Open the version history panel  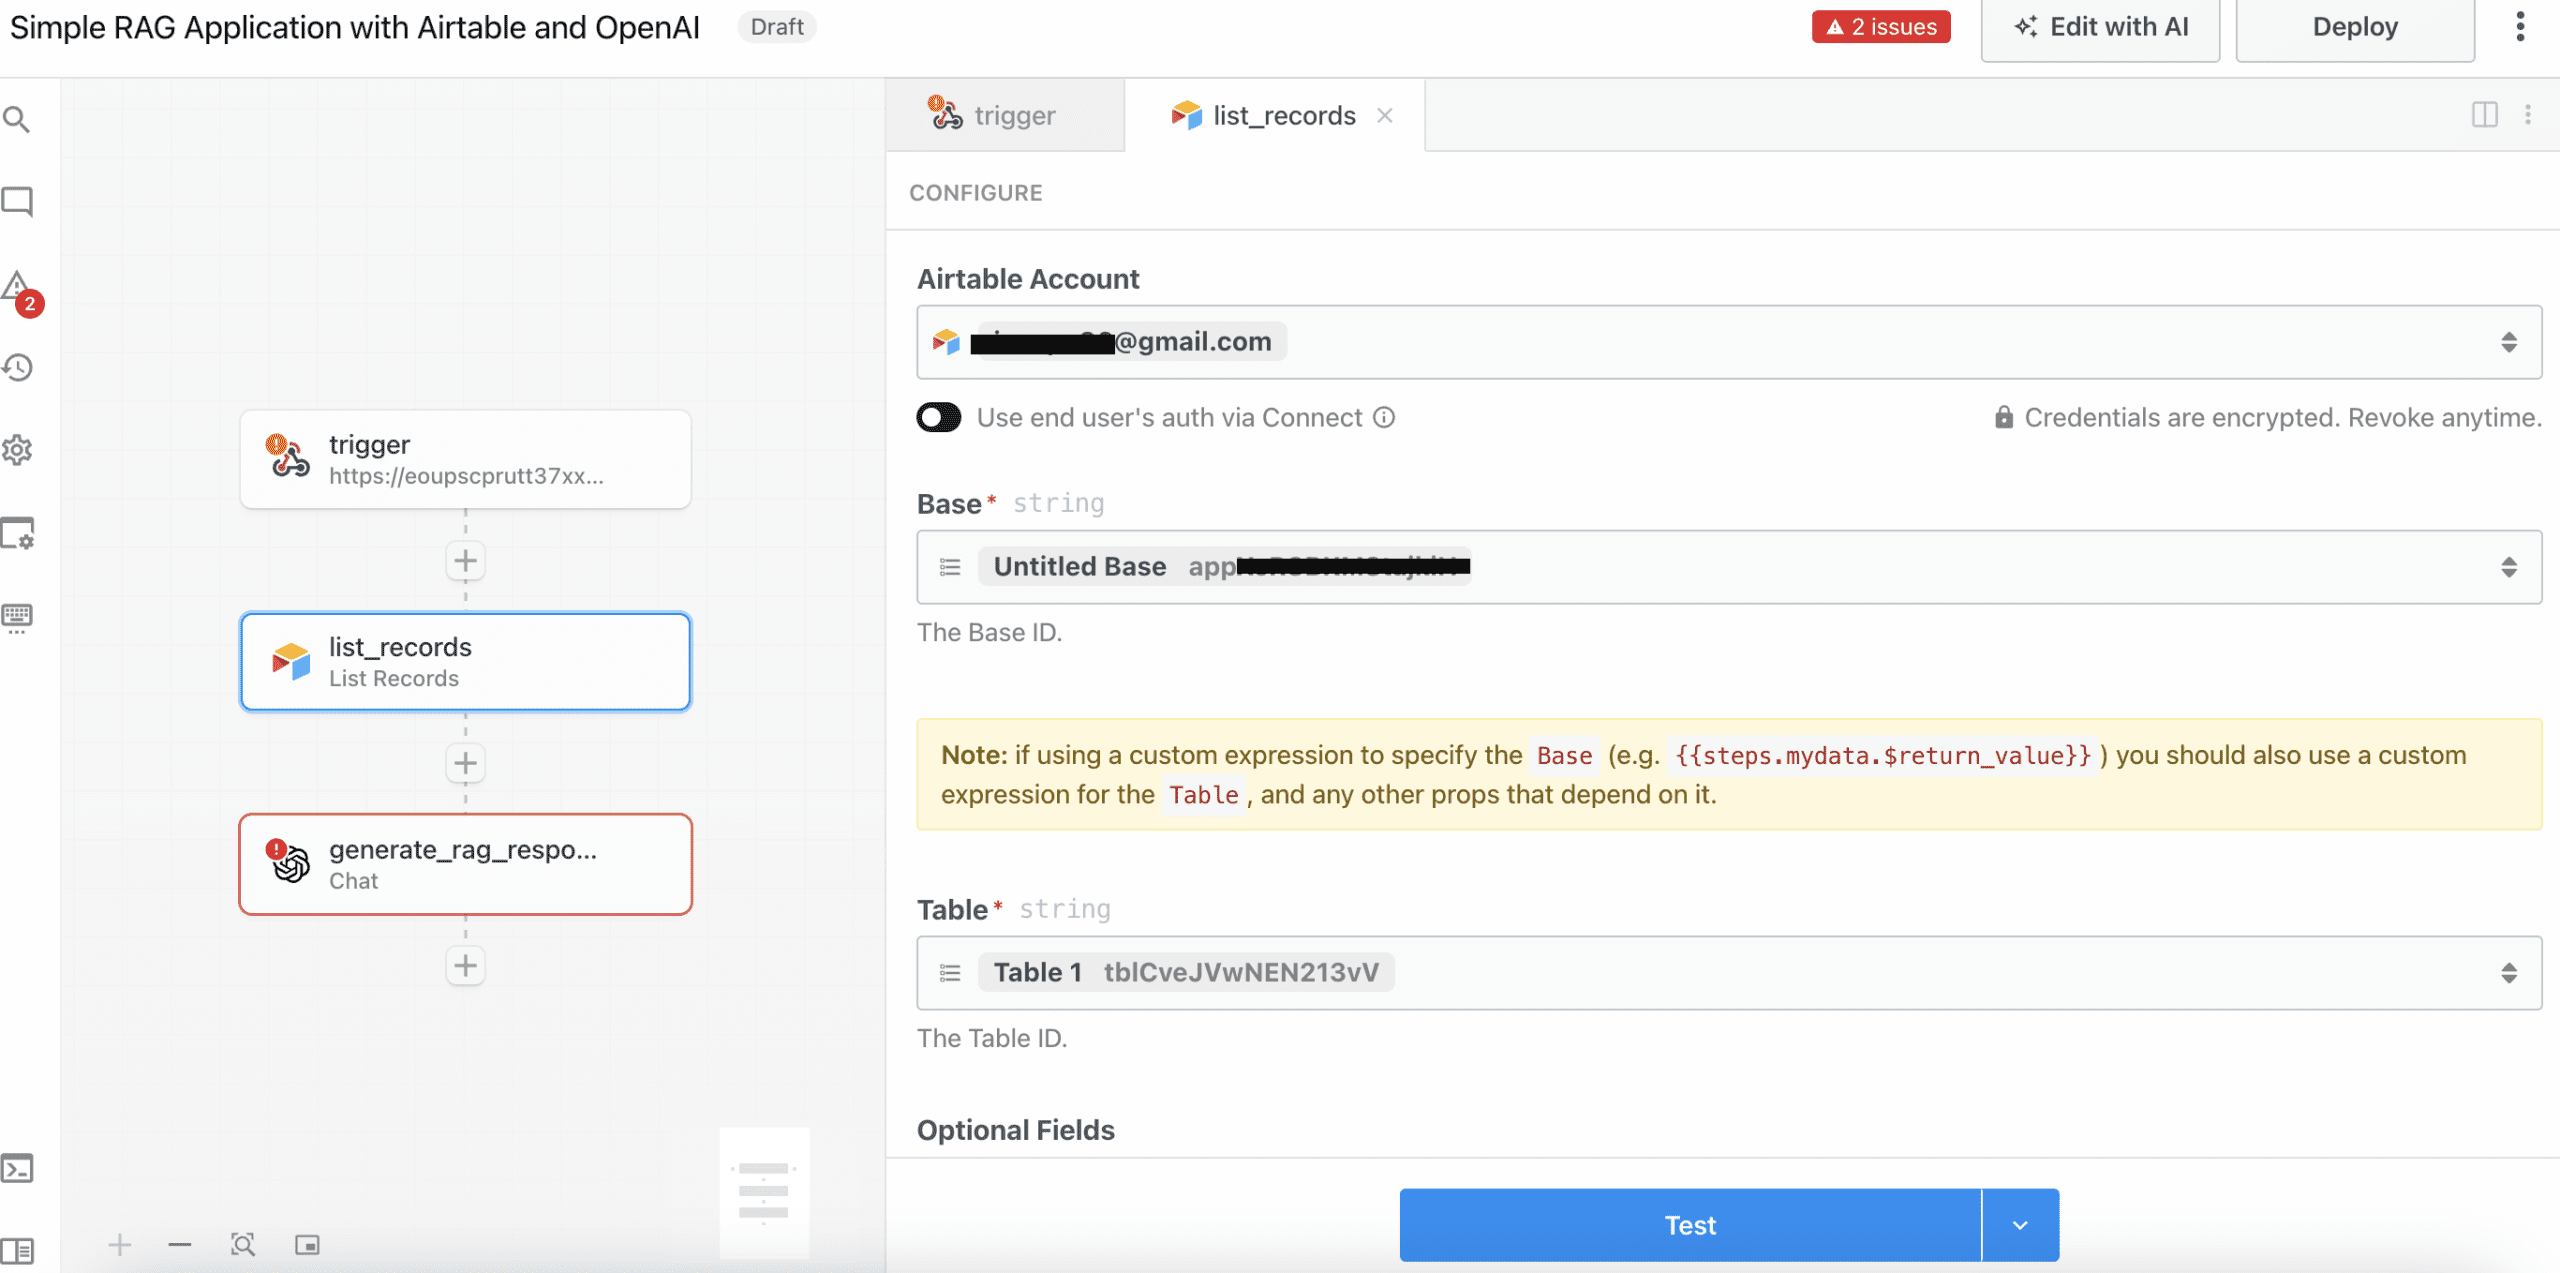tap(17, 367)
